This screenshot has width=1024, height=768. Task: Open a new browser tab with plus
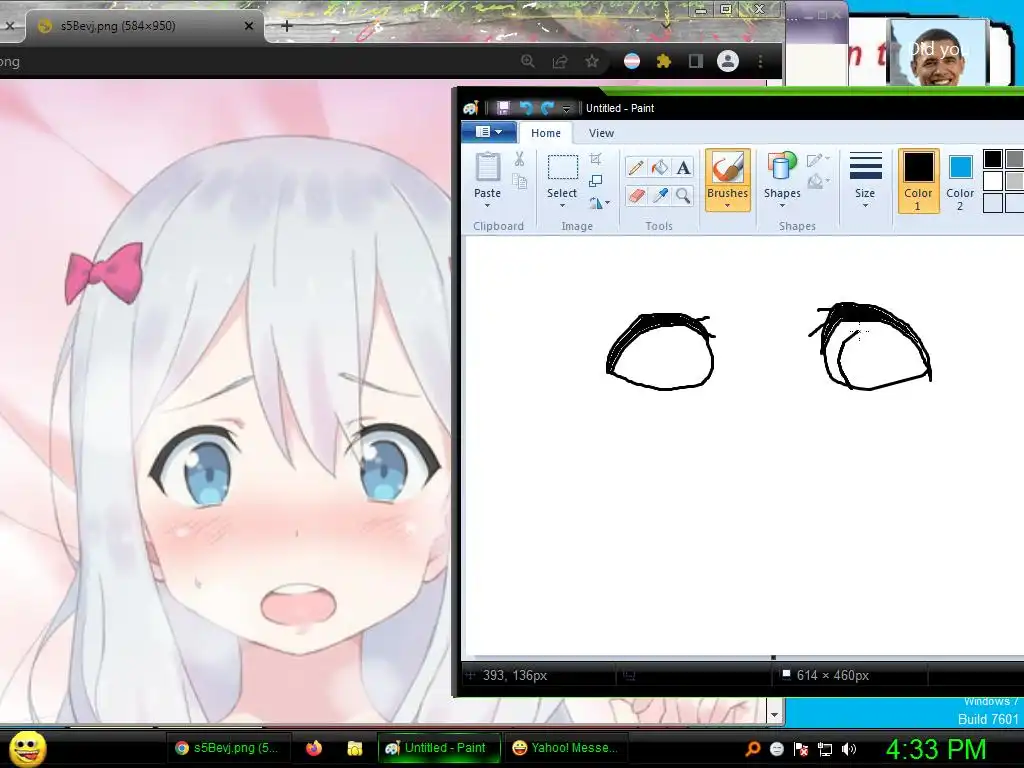(286, 26)
